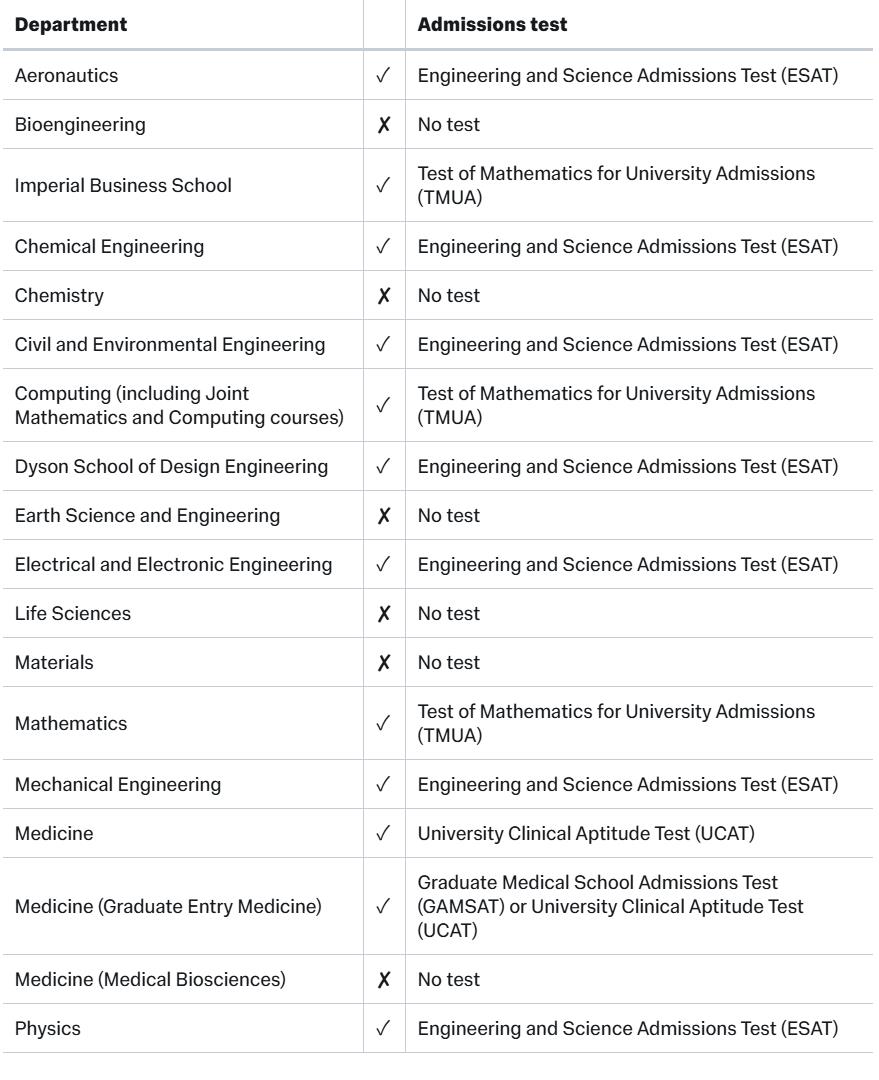The width and height of the screenshot is (879, 1080).
Task: Click the cross icon next to Materials
Action: (384, 662)
